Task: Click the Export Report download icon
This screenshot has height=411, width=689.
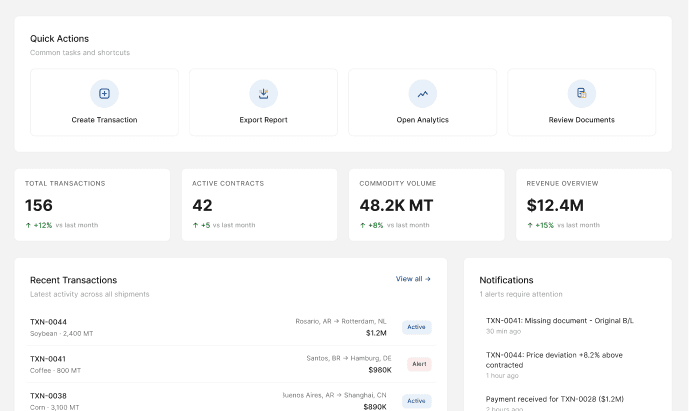Action: (x=263, y=94)
